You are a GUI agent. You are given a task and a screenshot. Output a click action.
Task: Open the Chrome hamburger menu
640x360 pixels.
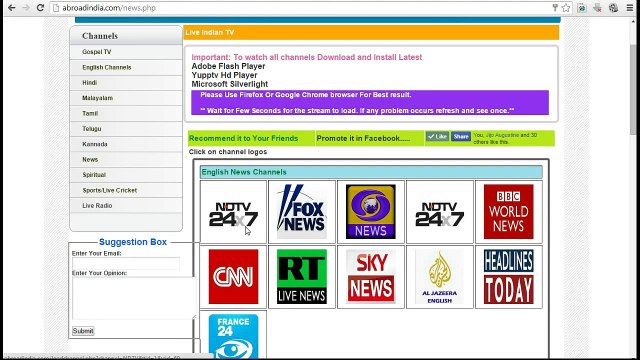click(630, 8)
